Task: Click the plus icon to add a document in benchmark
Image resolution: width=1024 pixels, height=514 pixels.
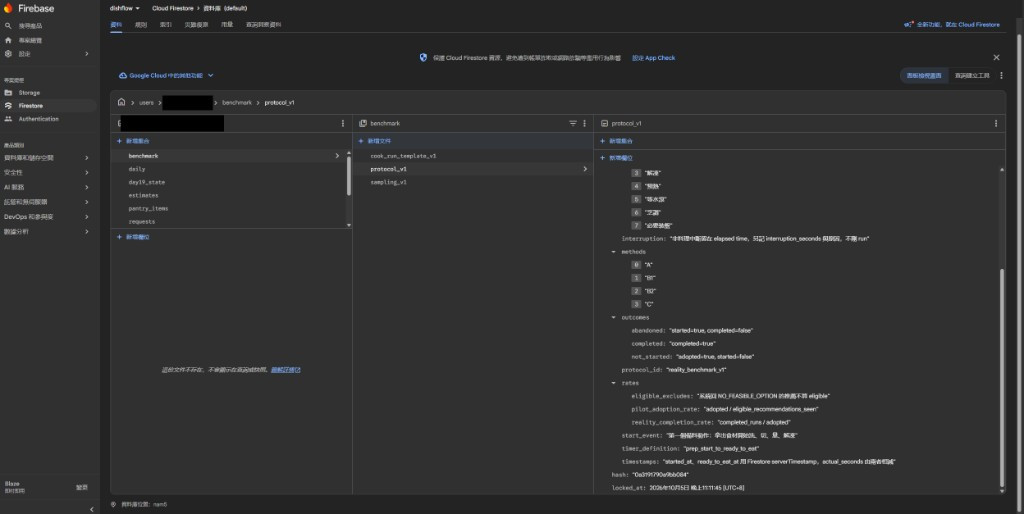Action: pos(360,141)
